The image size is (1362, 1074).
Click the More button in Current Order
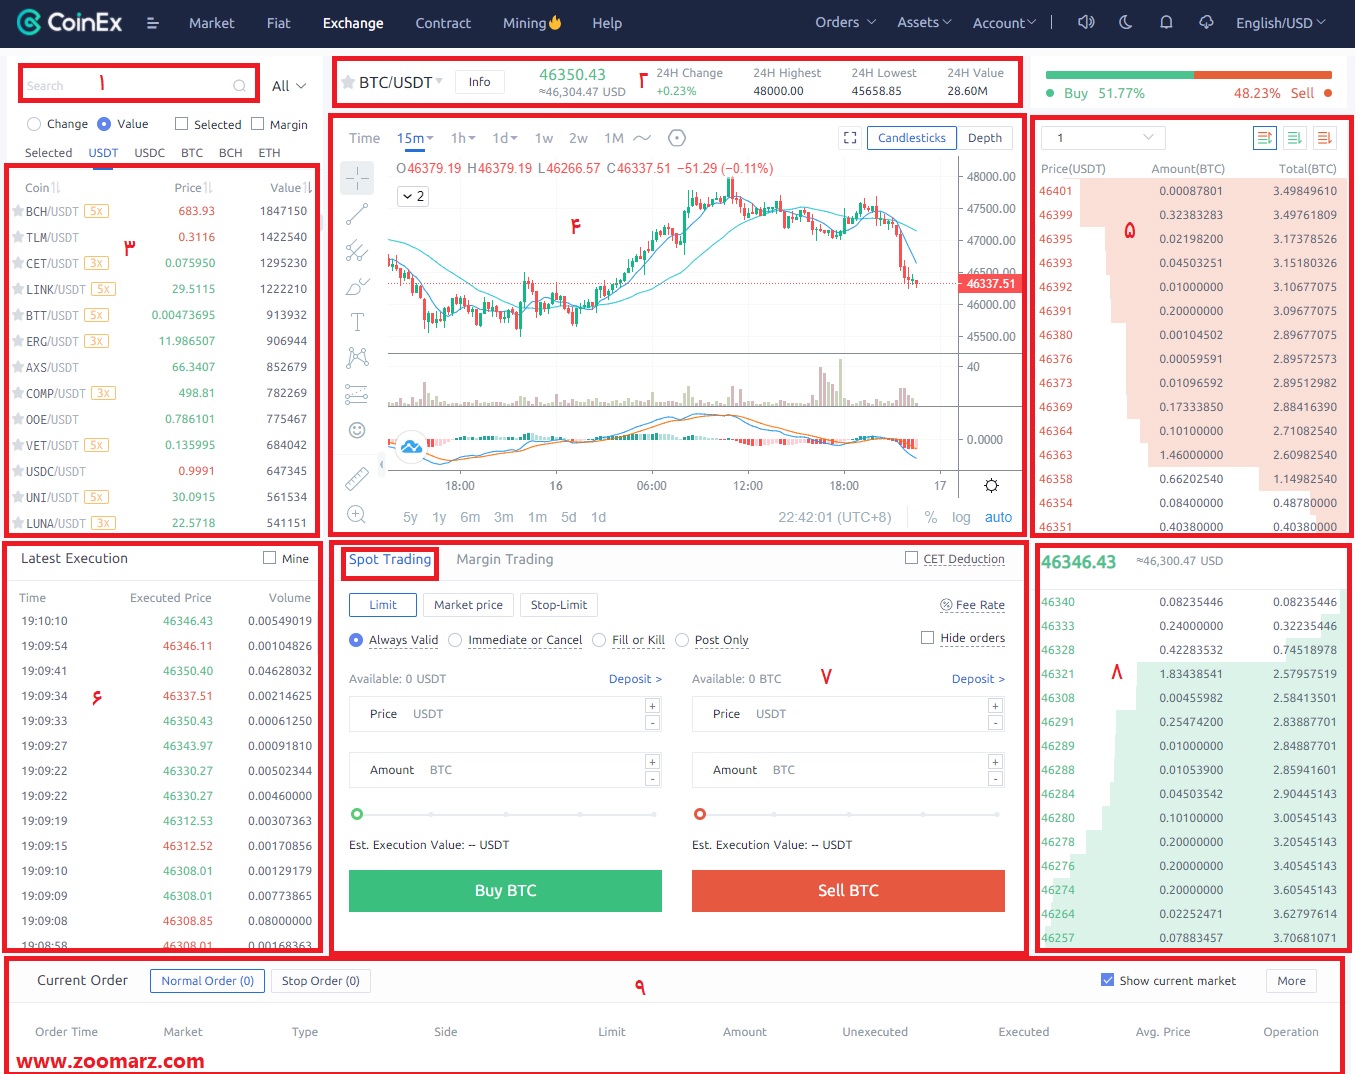[x=1291, y=981]
